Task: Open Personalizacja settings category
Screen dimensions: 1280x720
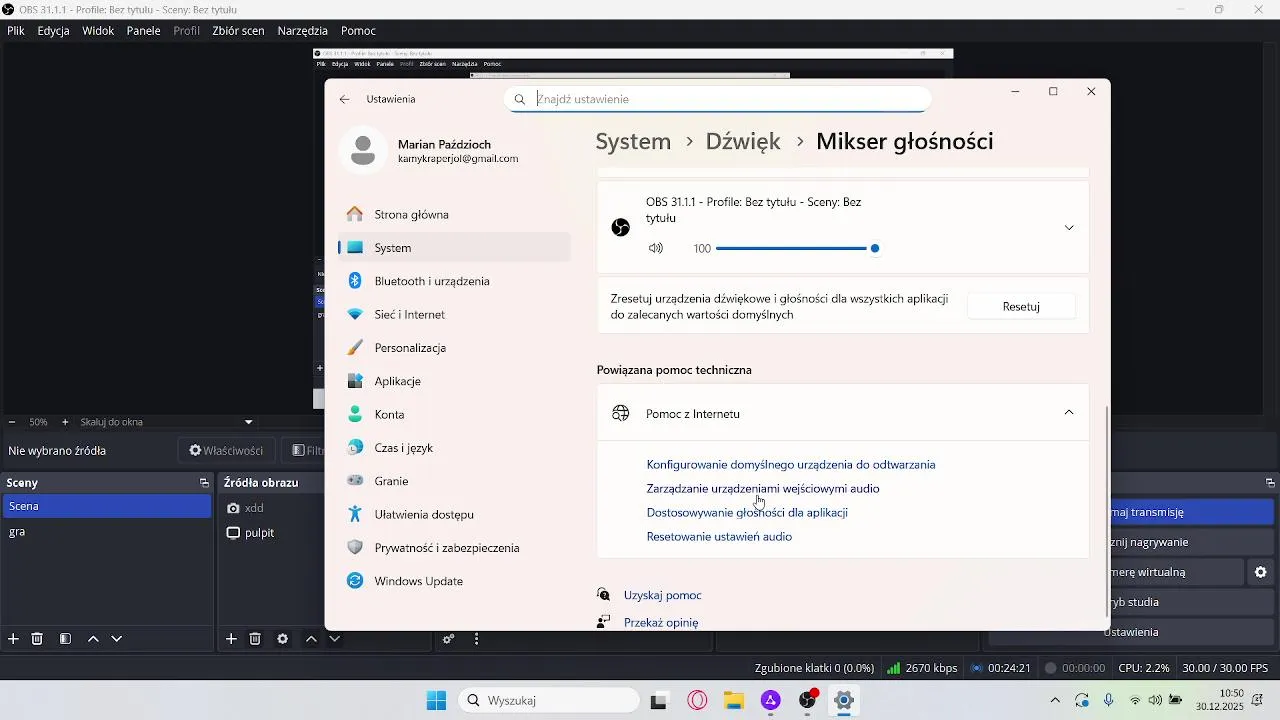Action: (x=455, y=348)
